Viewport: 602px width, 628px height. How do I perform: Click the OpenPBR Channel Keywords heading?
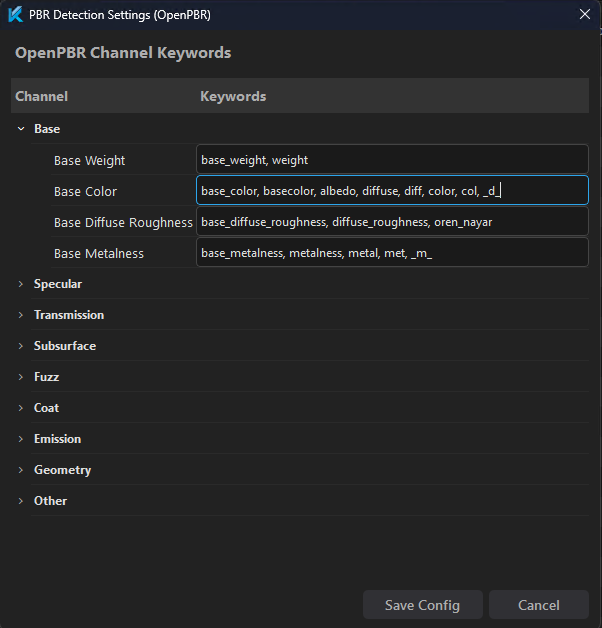[x=123, y=53]
